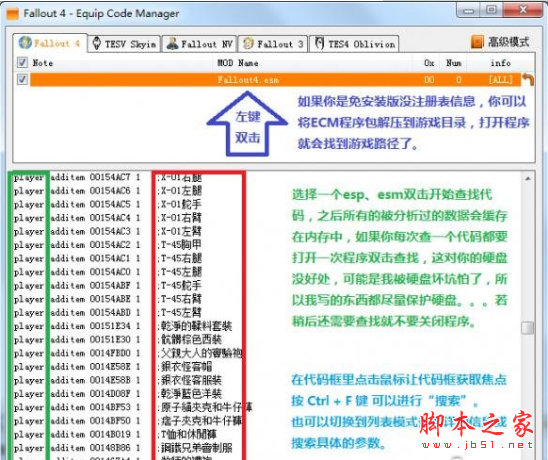Select the code line with ID 0014B019
This screenshot has width=548, height=460.
tap(115, 434)
